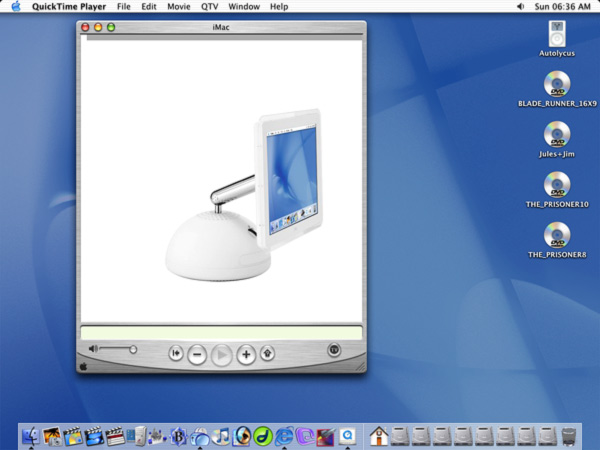Open the Help menu
This screenshot has width=600, height=450.
click(x=279, y=7)
